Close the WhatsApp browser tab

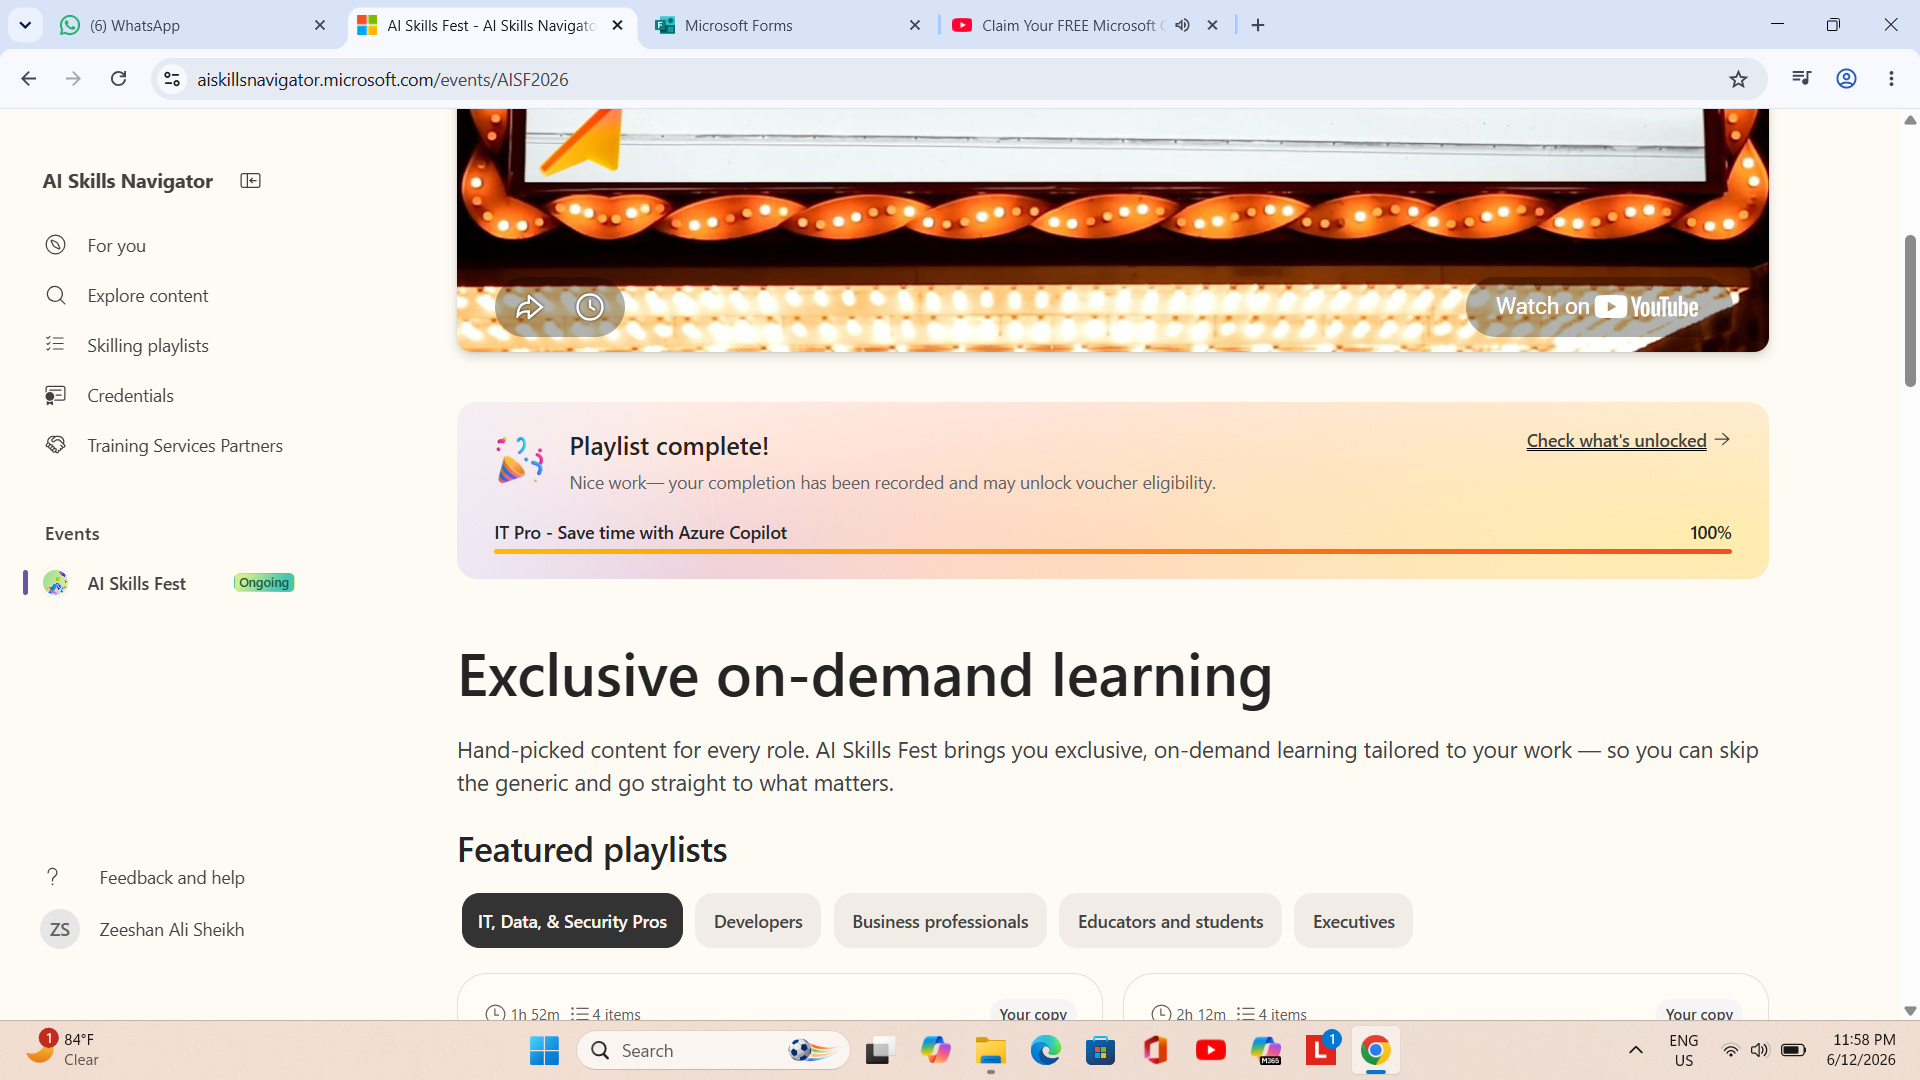click(320, 25)
